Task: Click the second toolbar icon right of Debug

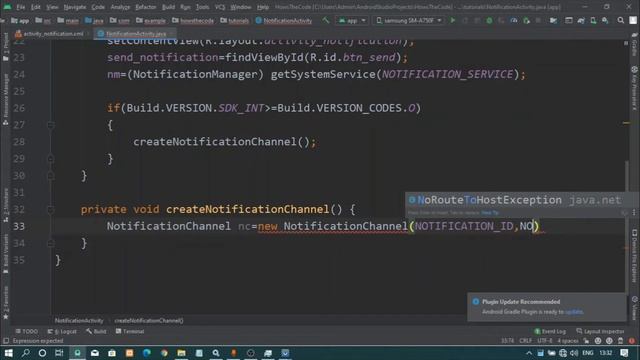Action: 514,20
